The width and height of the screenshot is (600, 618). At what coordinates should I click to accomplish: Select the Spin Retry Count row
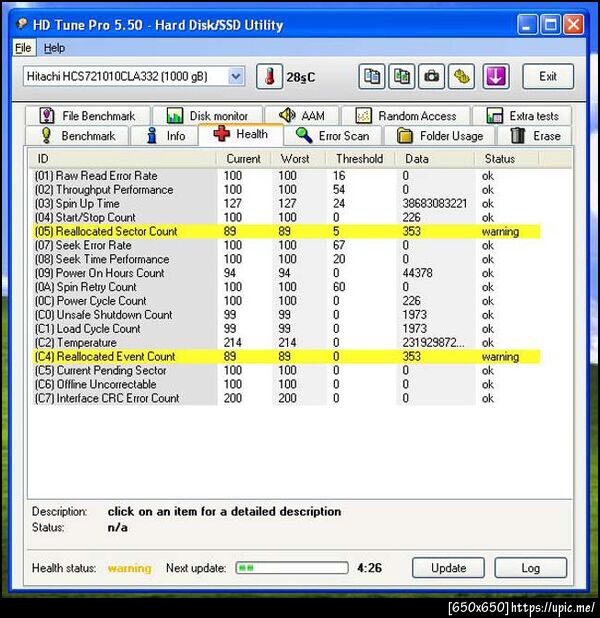click(287, 287)
